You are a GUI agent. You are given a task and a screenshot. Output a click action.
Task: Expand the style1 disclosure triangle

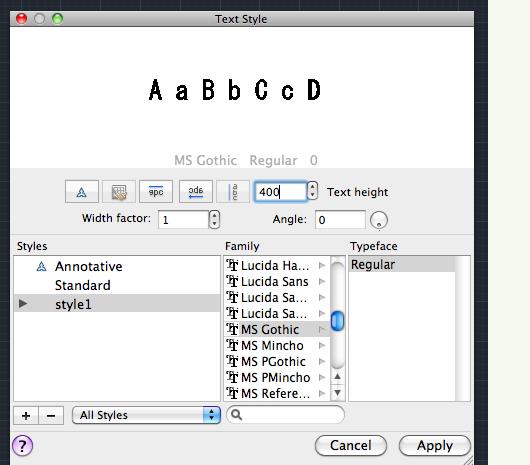[23, 303]
